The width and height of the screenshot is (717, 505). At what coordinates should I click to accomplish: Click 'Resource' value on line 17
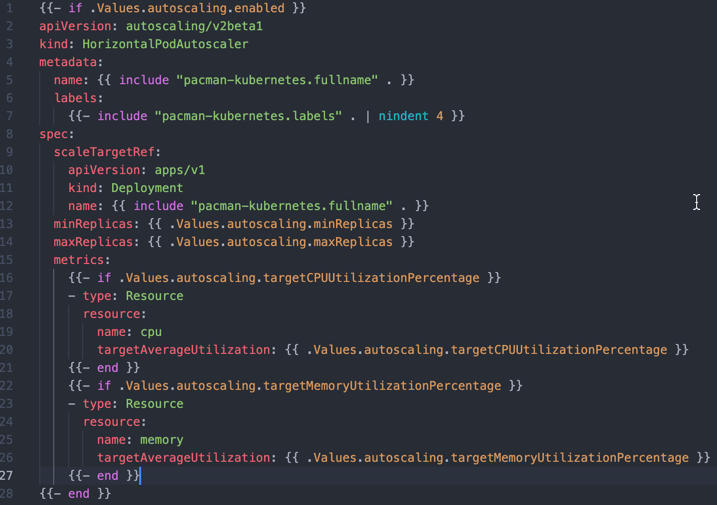tap(155, 296)
